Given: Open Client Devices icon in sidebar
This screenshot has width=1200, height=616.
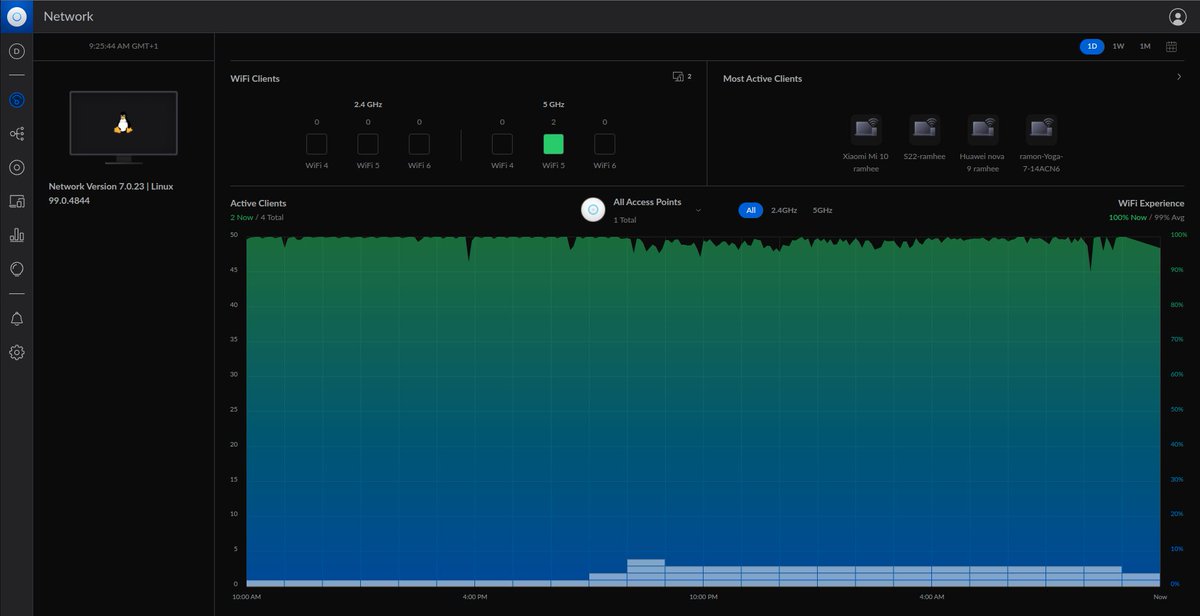Looking at the screenshot, I should [16, 201].
